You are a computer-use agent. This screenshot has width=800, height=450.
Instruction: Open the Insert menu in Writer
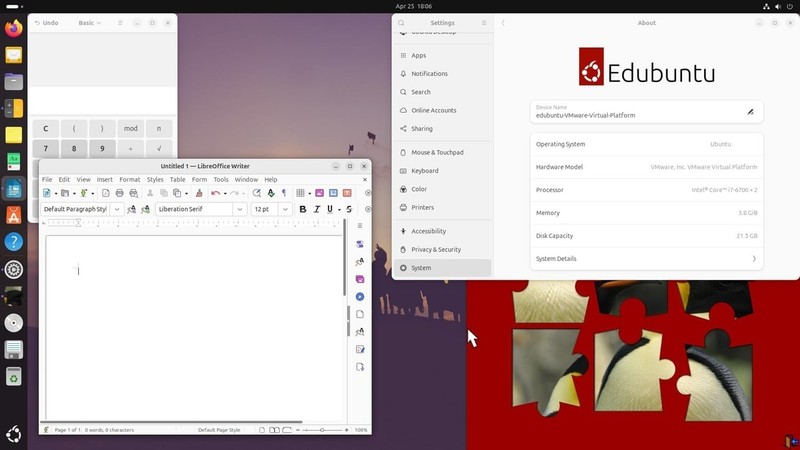[x=105, y=180]
